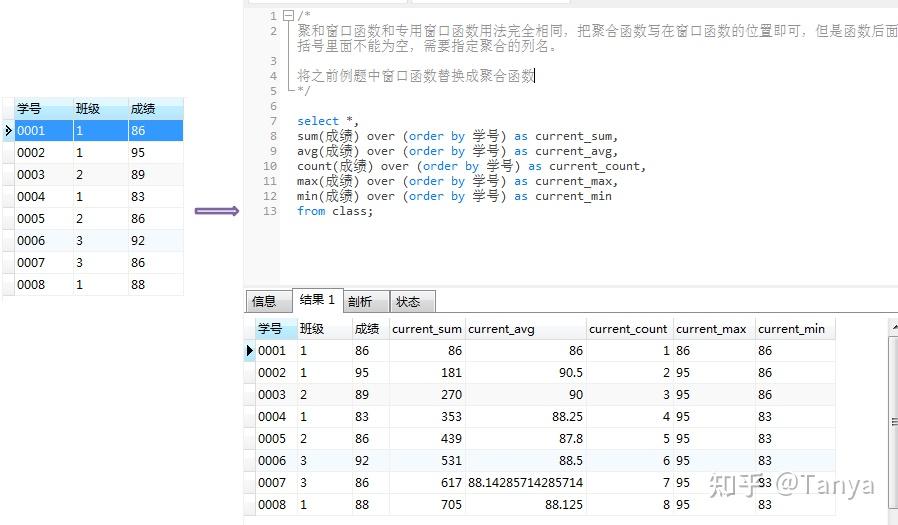Click line number 7 in the gutter

[273, 121]
